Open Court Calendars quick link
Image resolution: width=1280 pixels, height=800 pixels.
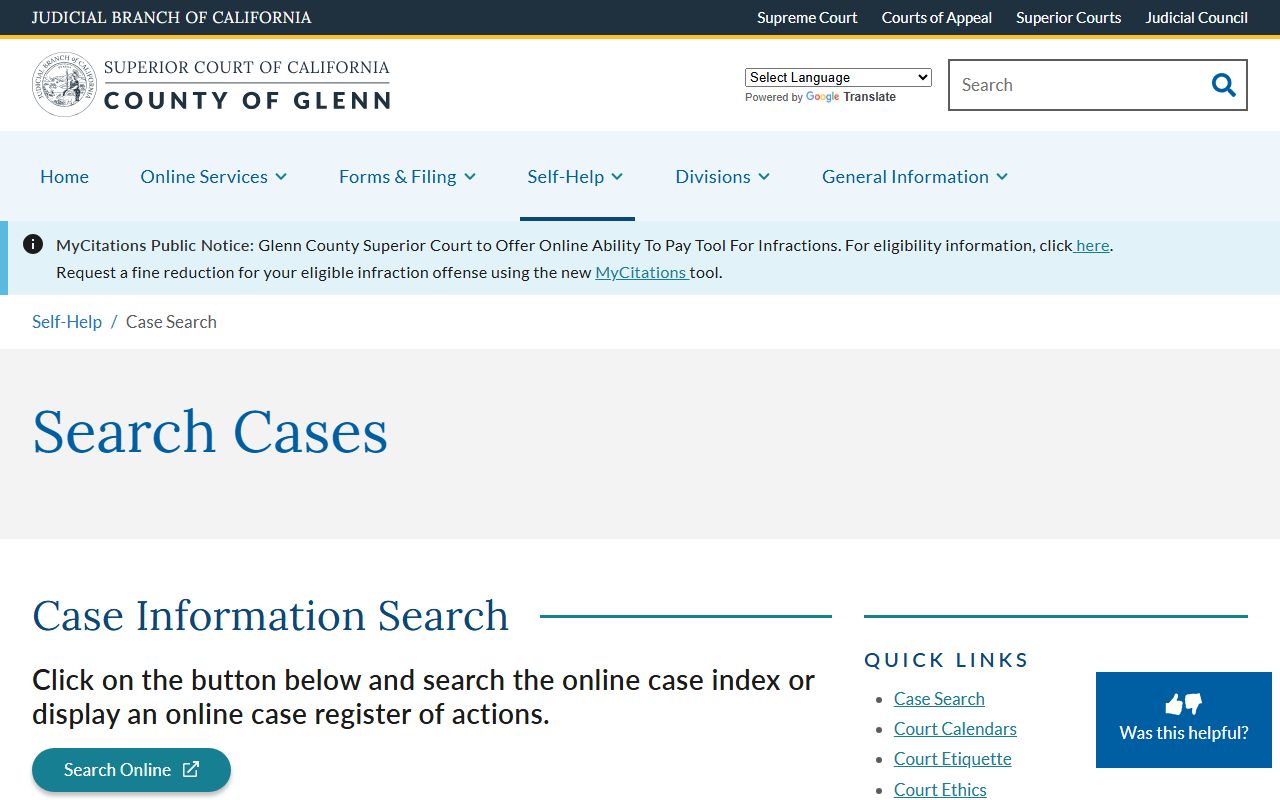click(955, 728)
